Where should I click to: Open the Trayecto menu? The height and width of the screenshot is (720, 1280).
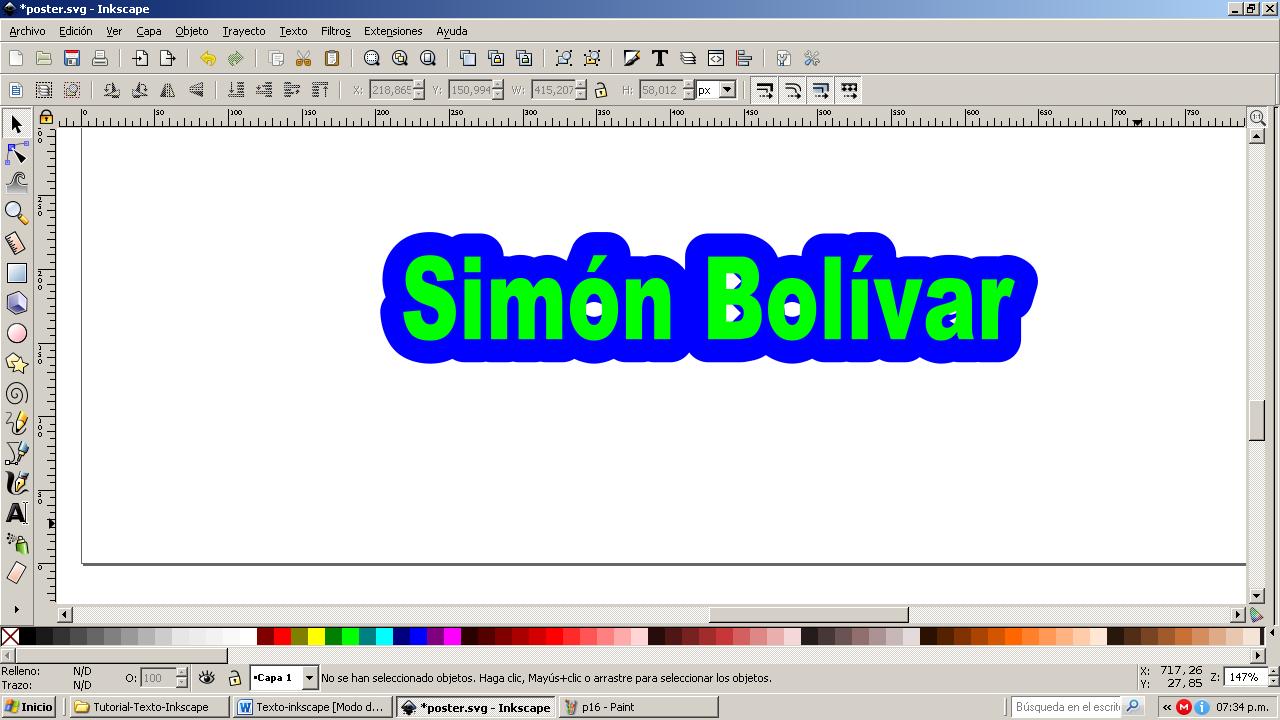point(243,31)
